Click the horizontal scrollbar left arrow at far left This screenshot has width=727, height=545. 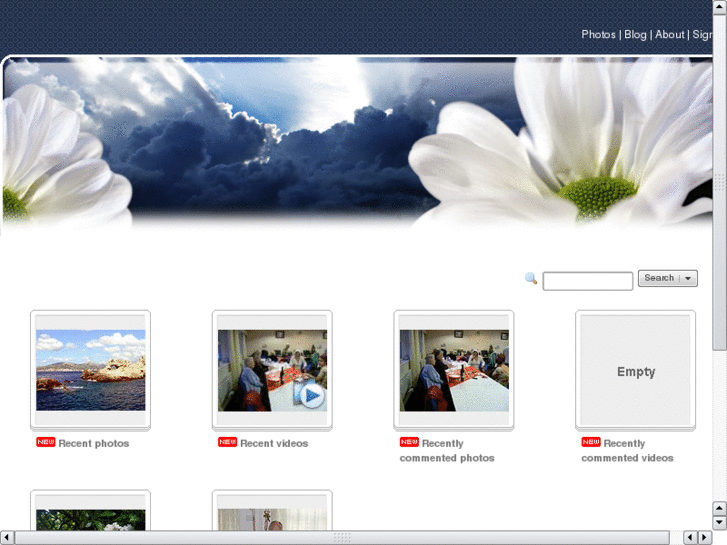6,538
